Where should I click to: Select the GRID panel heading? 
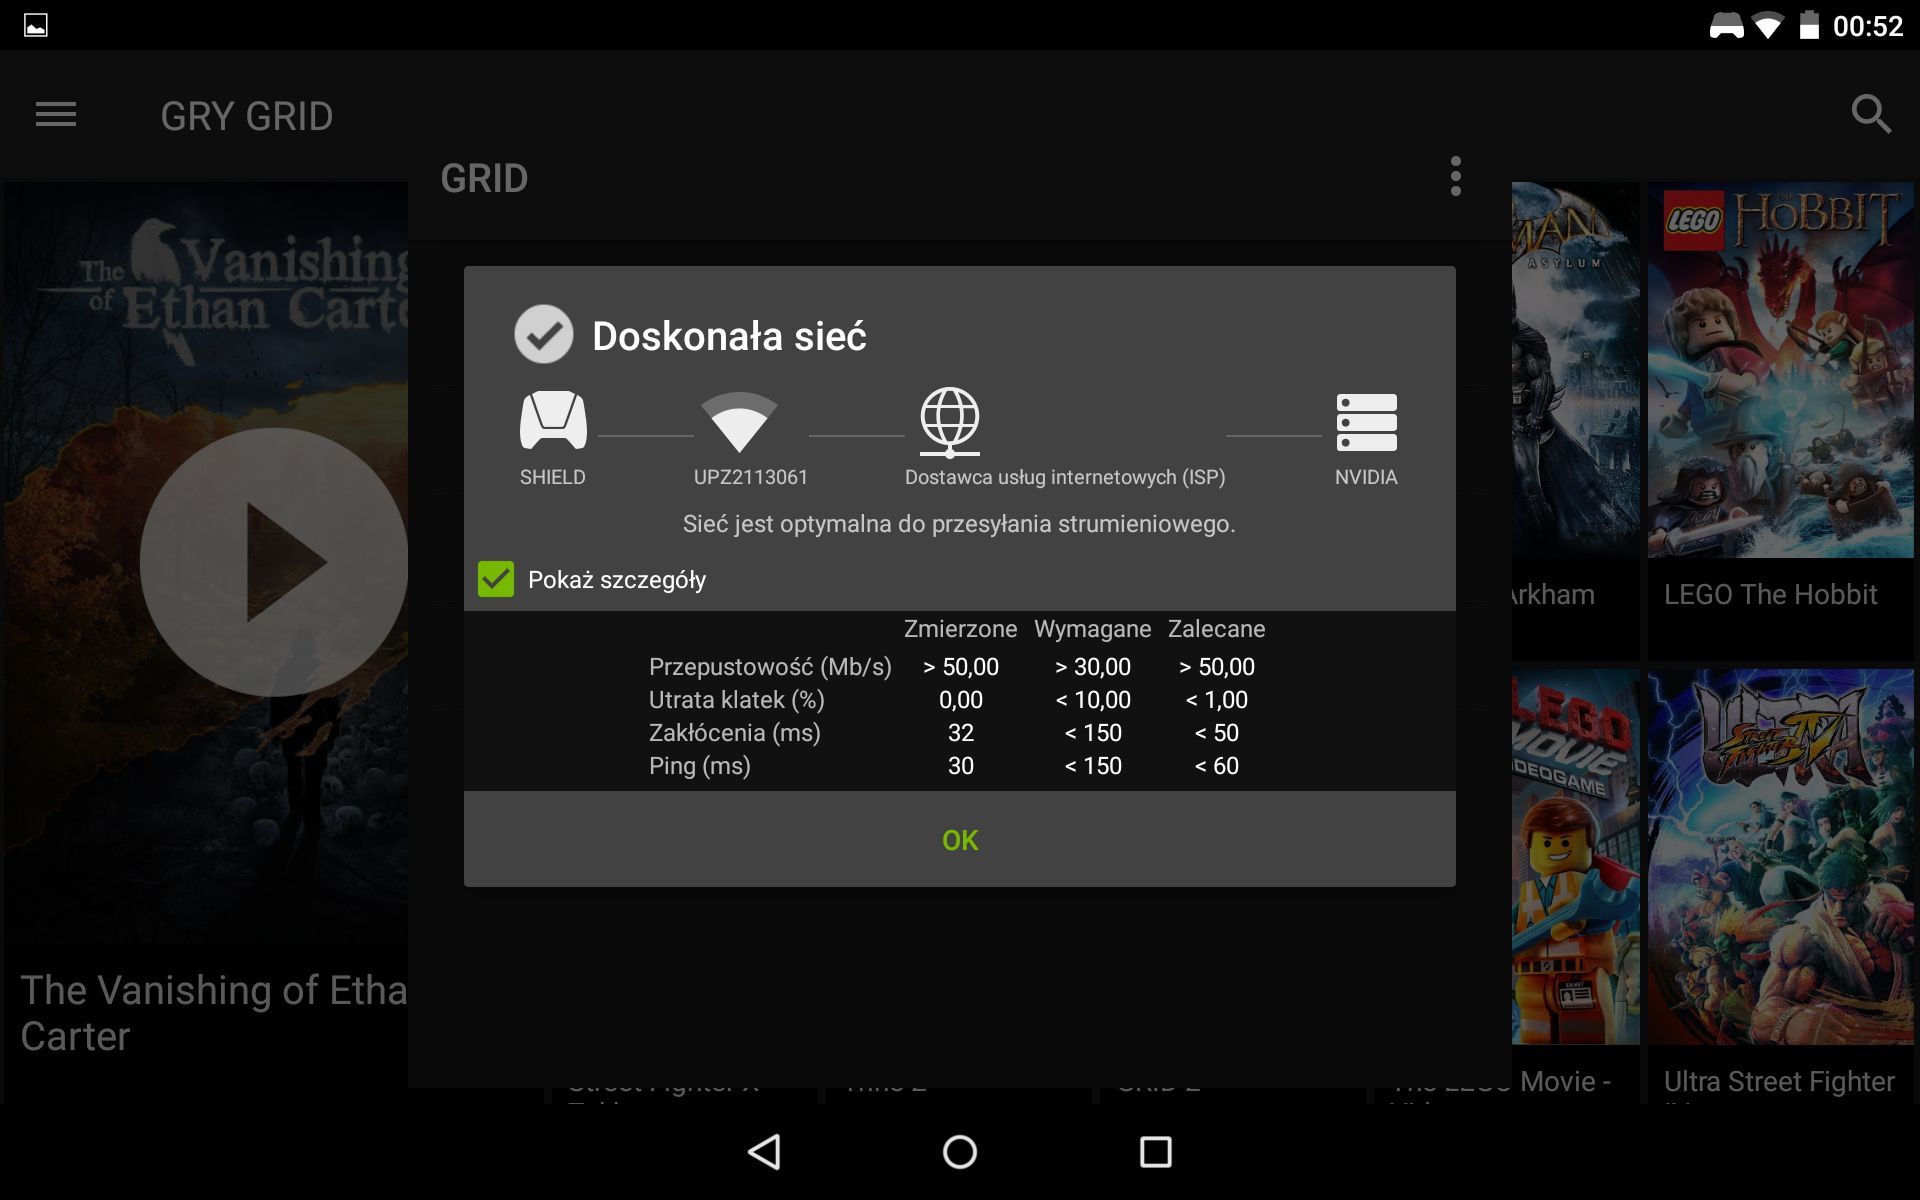484,178
